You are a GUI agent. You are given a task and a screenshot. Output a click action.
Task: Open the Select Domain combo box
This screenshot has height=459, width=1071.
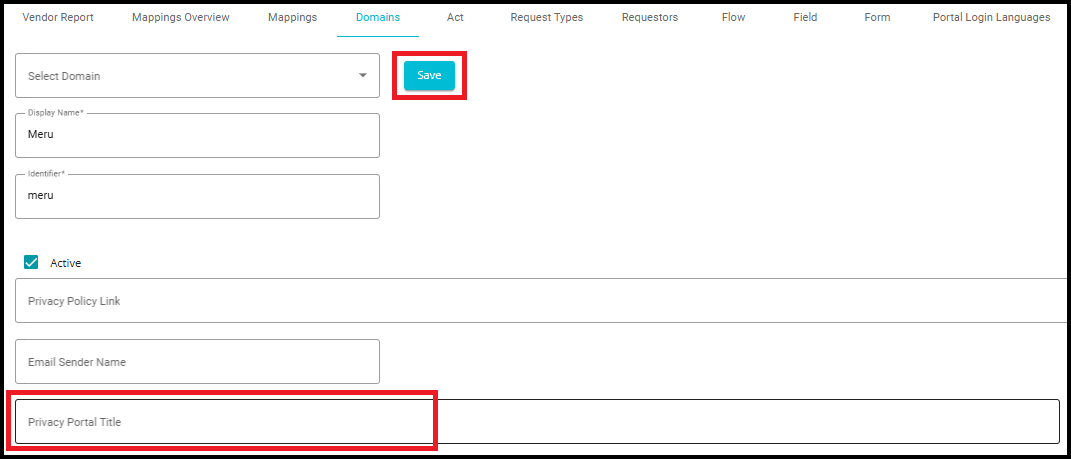point(180,76)
